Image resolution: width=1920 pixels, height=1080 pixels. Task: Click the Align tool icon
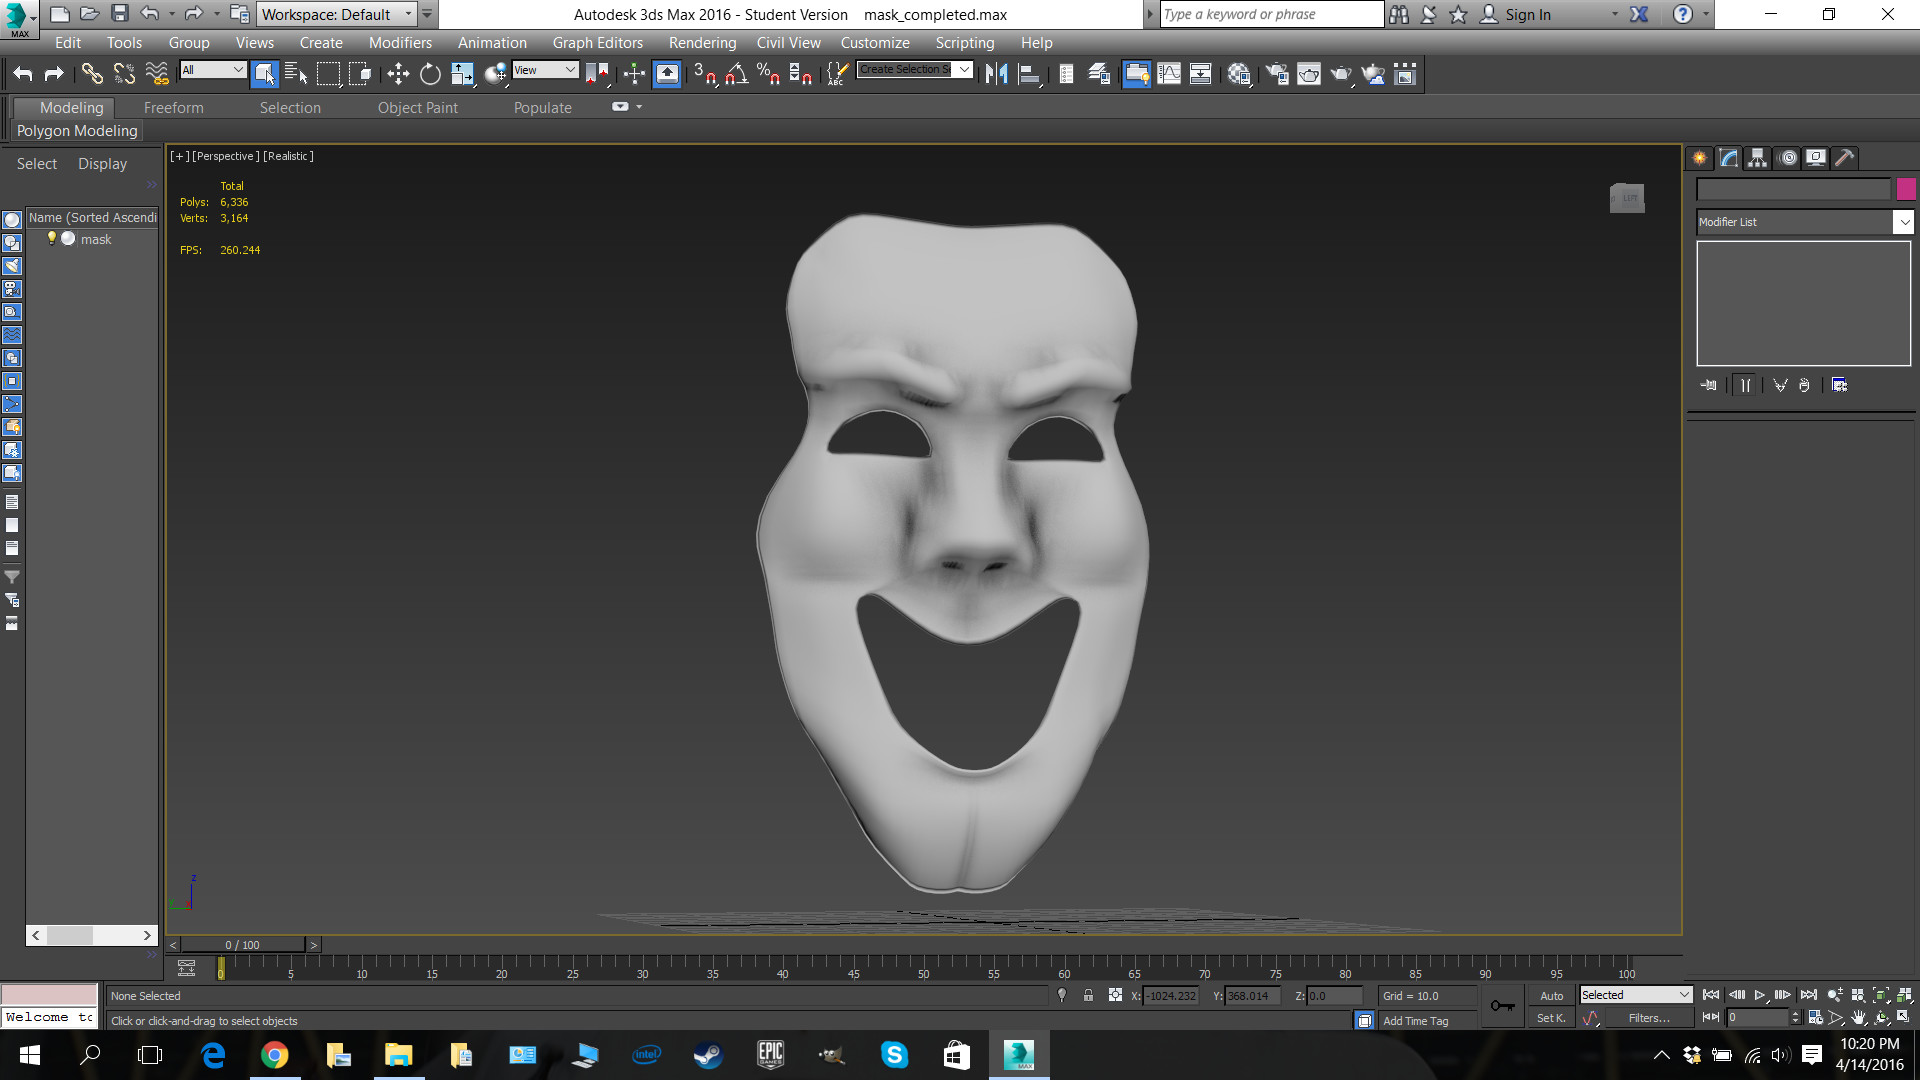(x=1029, y=74)
